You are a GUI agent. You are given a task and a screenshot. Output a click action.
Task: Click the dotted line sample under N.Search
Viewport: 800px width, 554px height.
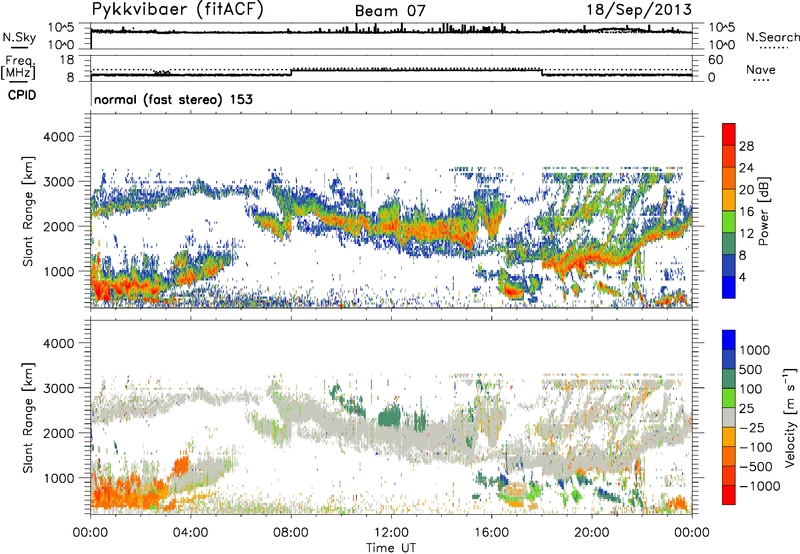coord(773,48)
